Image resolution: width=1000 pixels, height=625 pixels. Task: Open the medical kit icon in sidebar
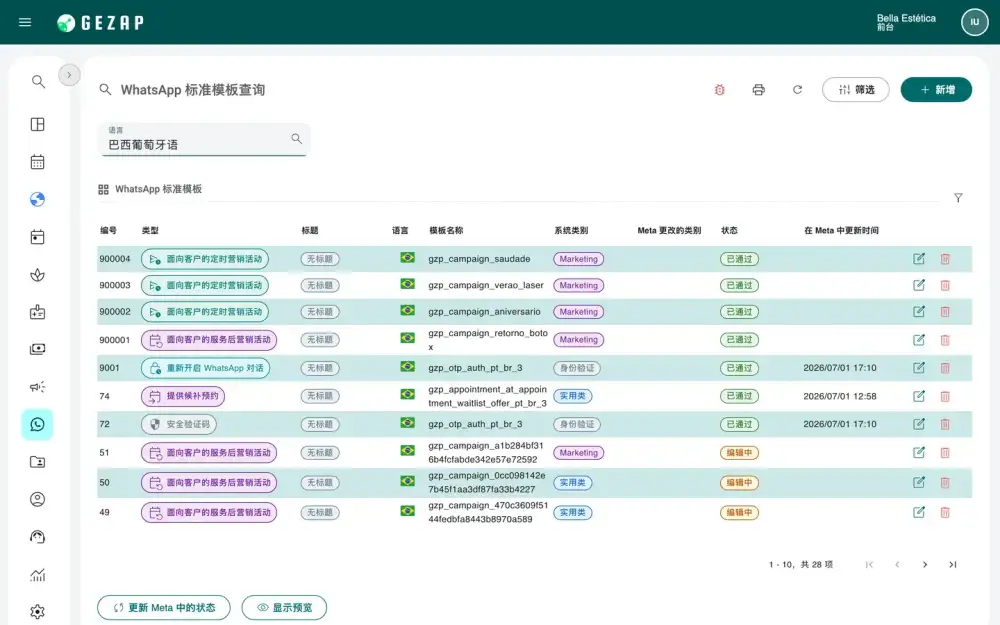[x=38, y=312]
